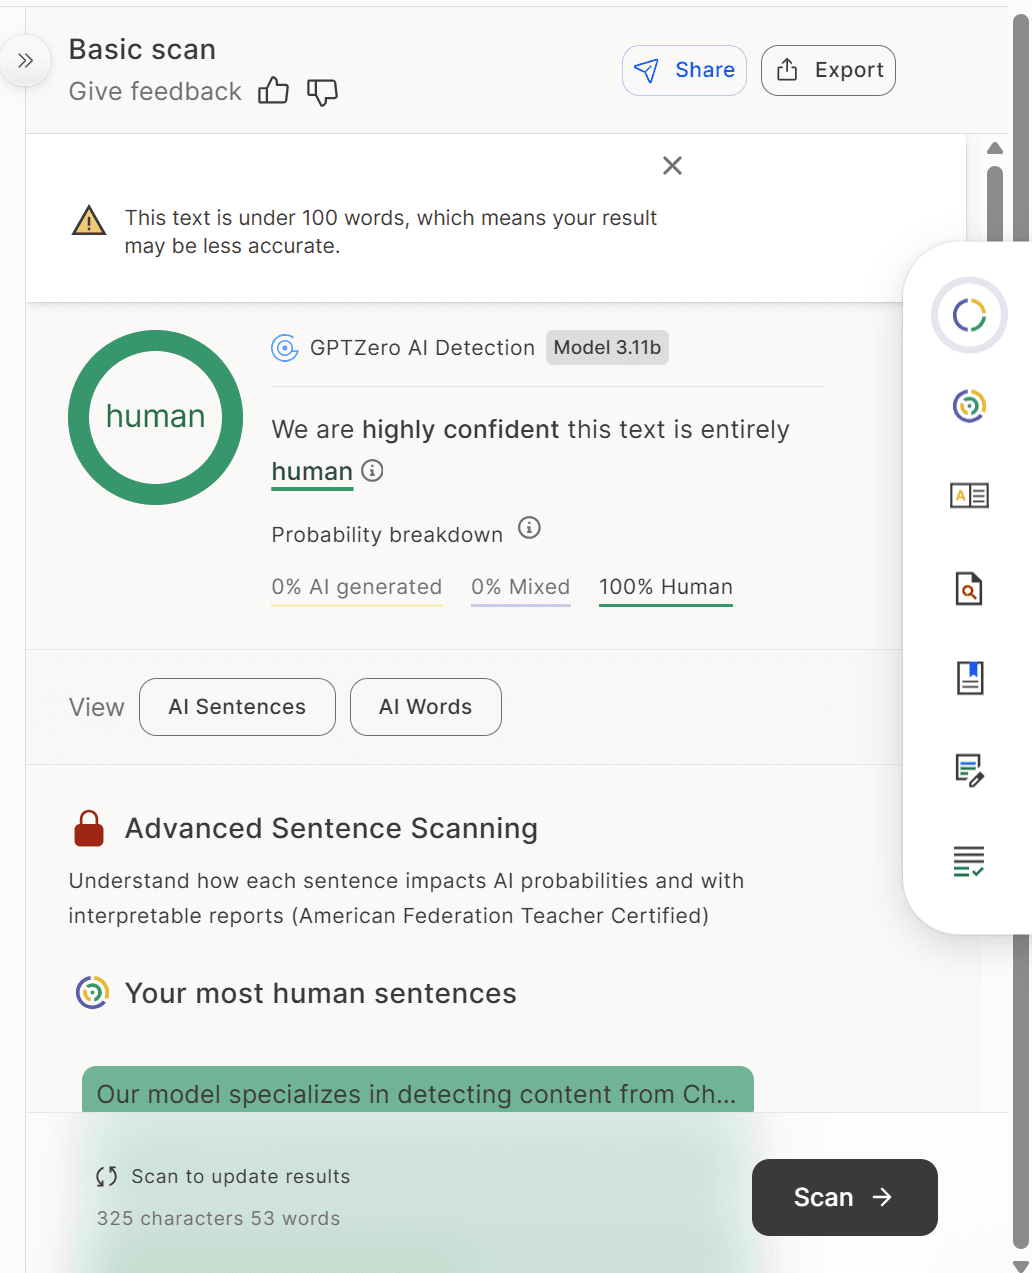
Task: Open the writing feedback pencil icon
Action: pyautogui.click(x=968, y=769)
